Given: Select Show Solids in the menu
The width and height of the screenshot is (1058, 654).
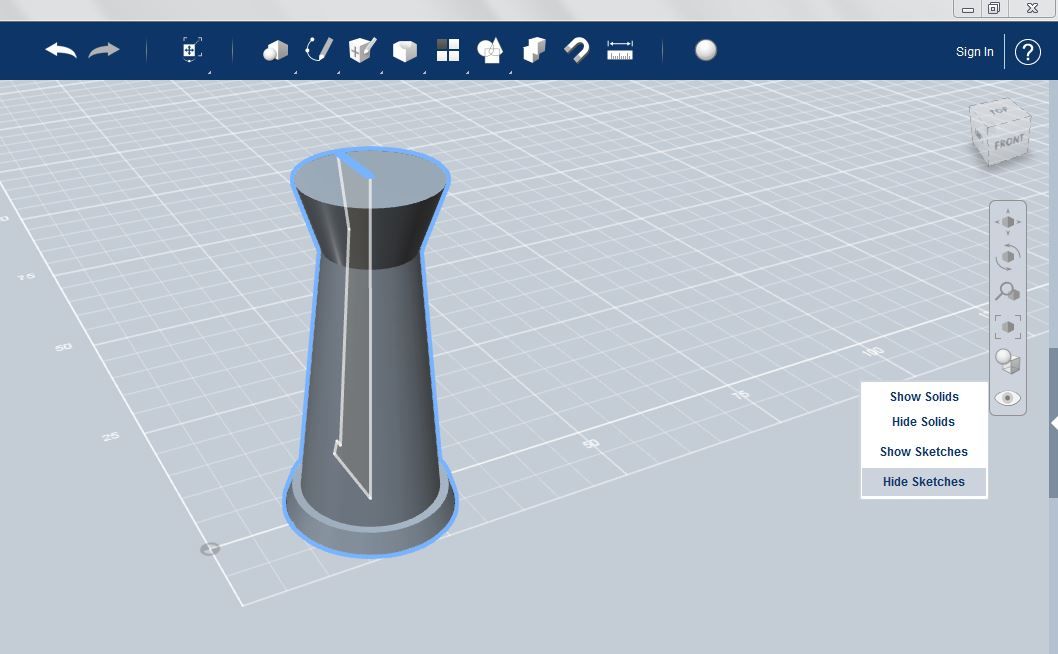Looking at the screenshot, I should click(x=923, y=396).
